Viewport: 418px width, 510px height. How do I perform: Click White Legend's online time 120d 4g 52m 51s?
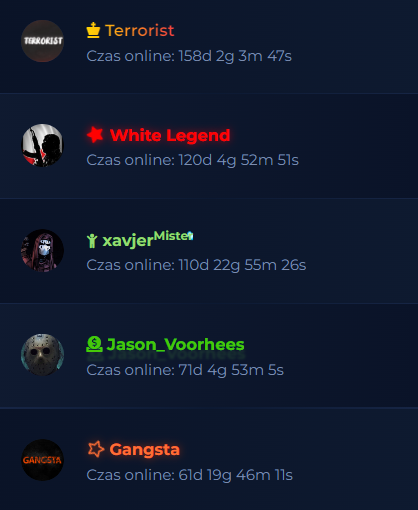(x=192, y=160)
